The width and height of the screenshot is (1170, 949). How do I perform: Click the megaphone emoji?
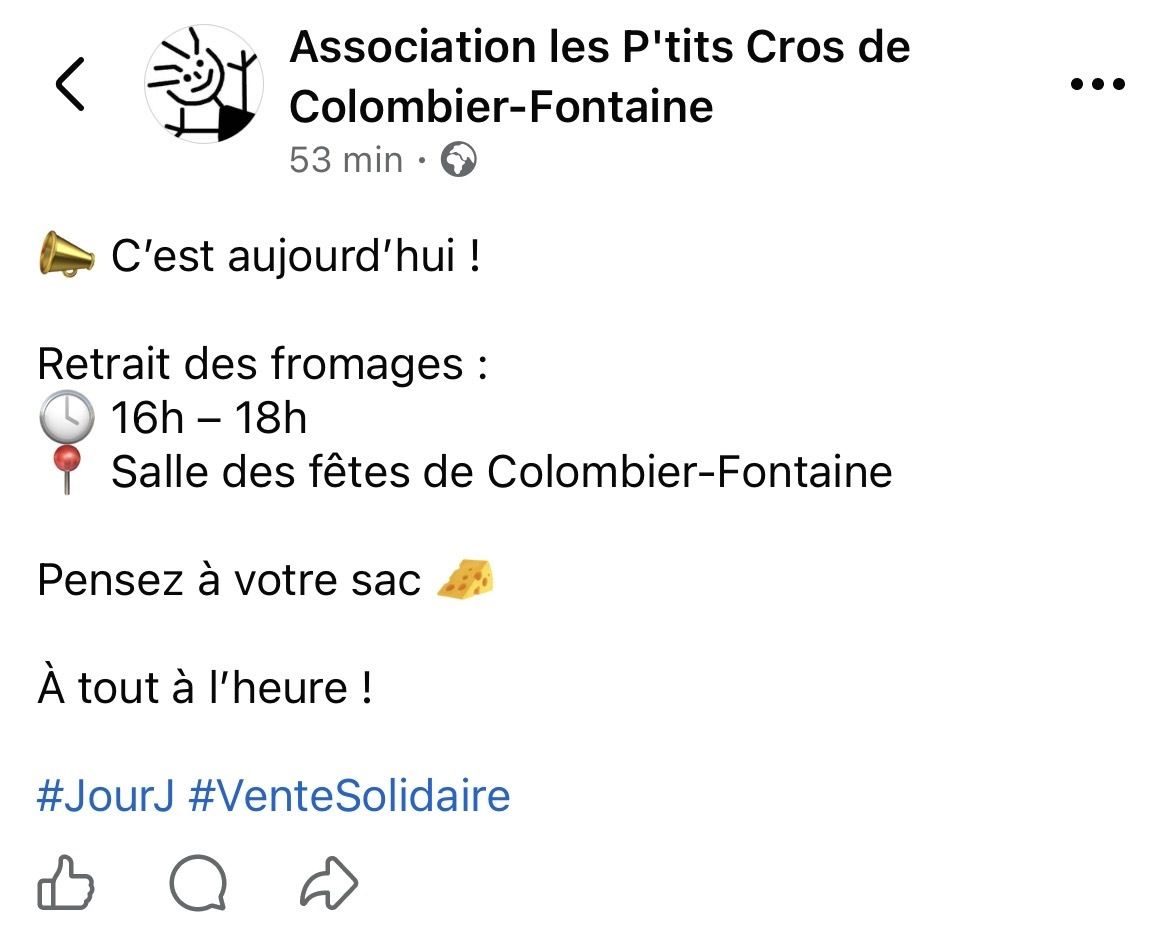point(66,257)
